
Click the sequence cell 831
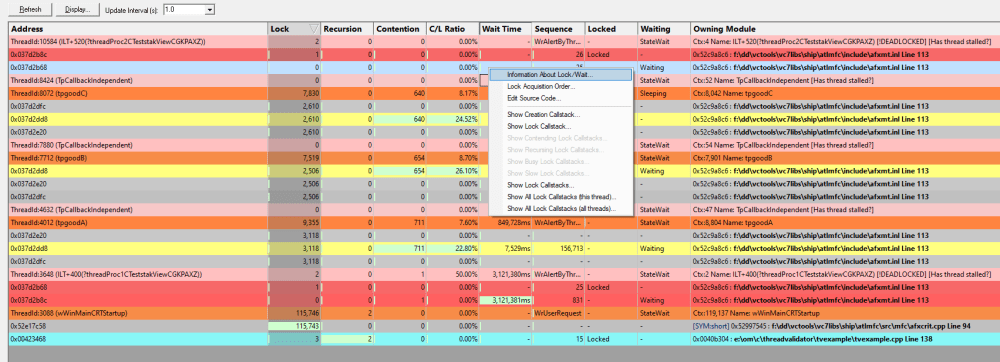click(559, 300)
